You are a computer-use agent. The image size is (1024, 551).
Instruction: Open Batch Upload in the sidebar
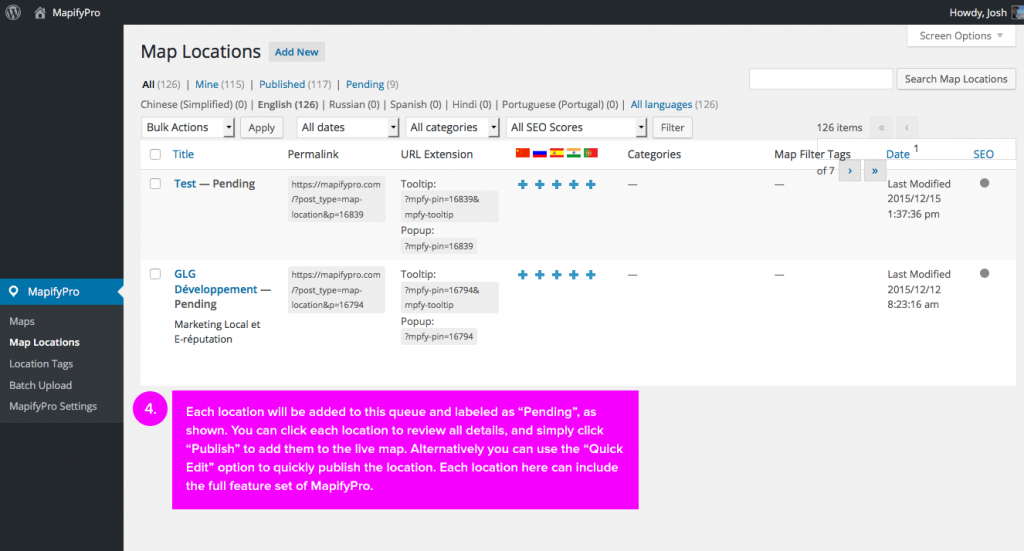point(40,385)
